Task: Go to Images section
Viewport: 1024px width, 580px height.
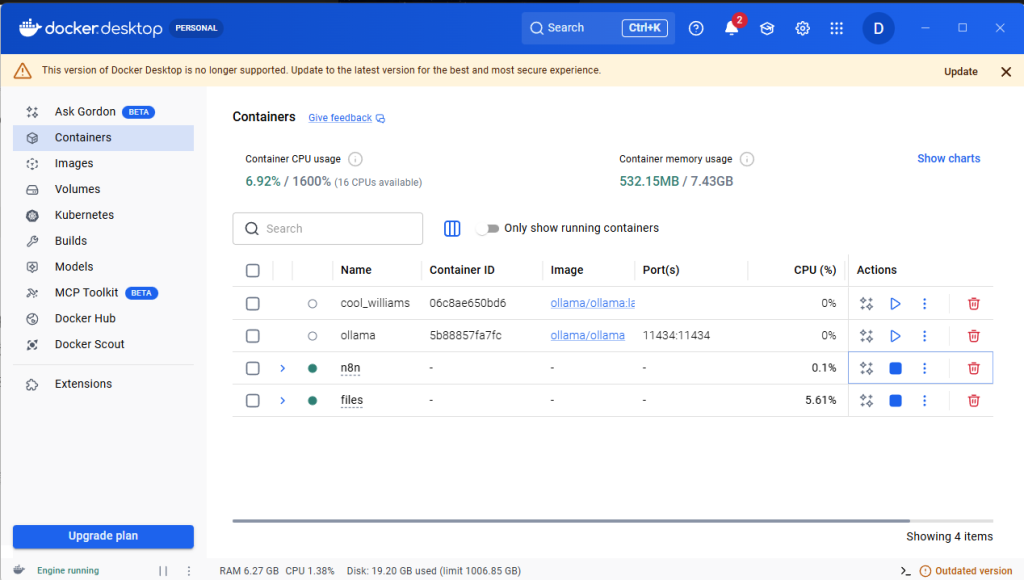Action: click(x=103, y=163)
